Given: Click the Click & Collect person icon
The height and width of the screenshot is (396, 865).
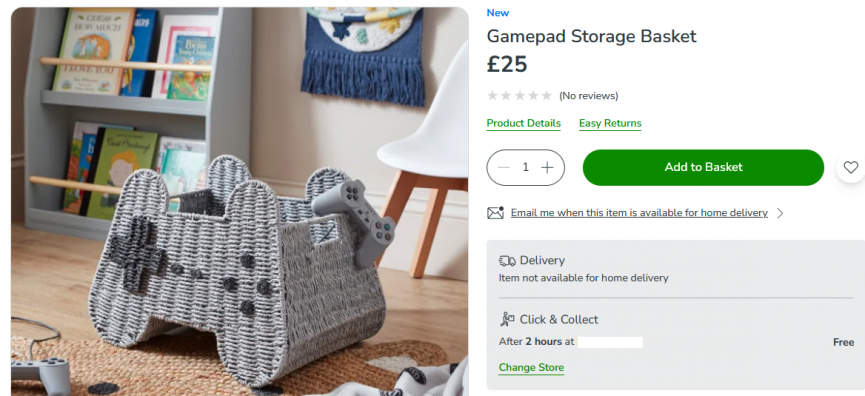Looking at the screenshot, I should click(507, 319).
